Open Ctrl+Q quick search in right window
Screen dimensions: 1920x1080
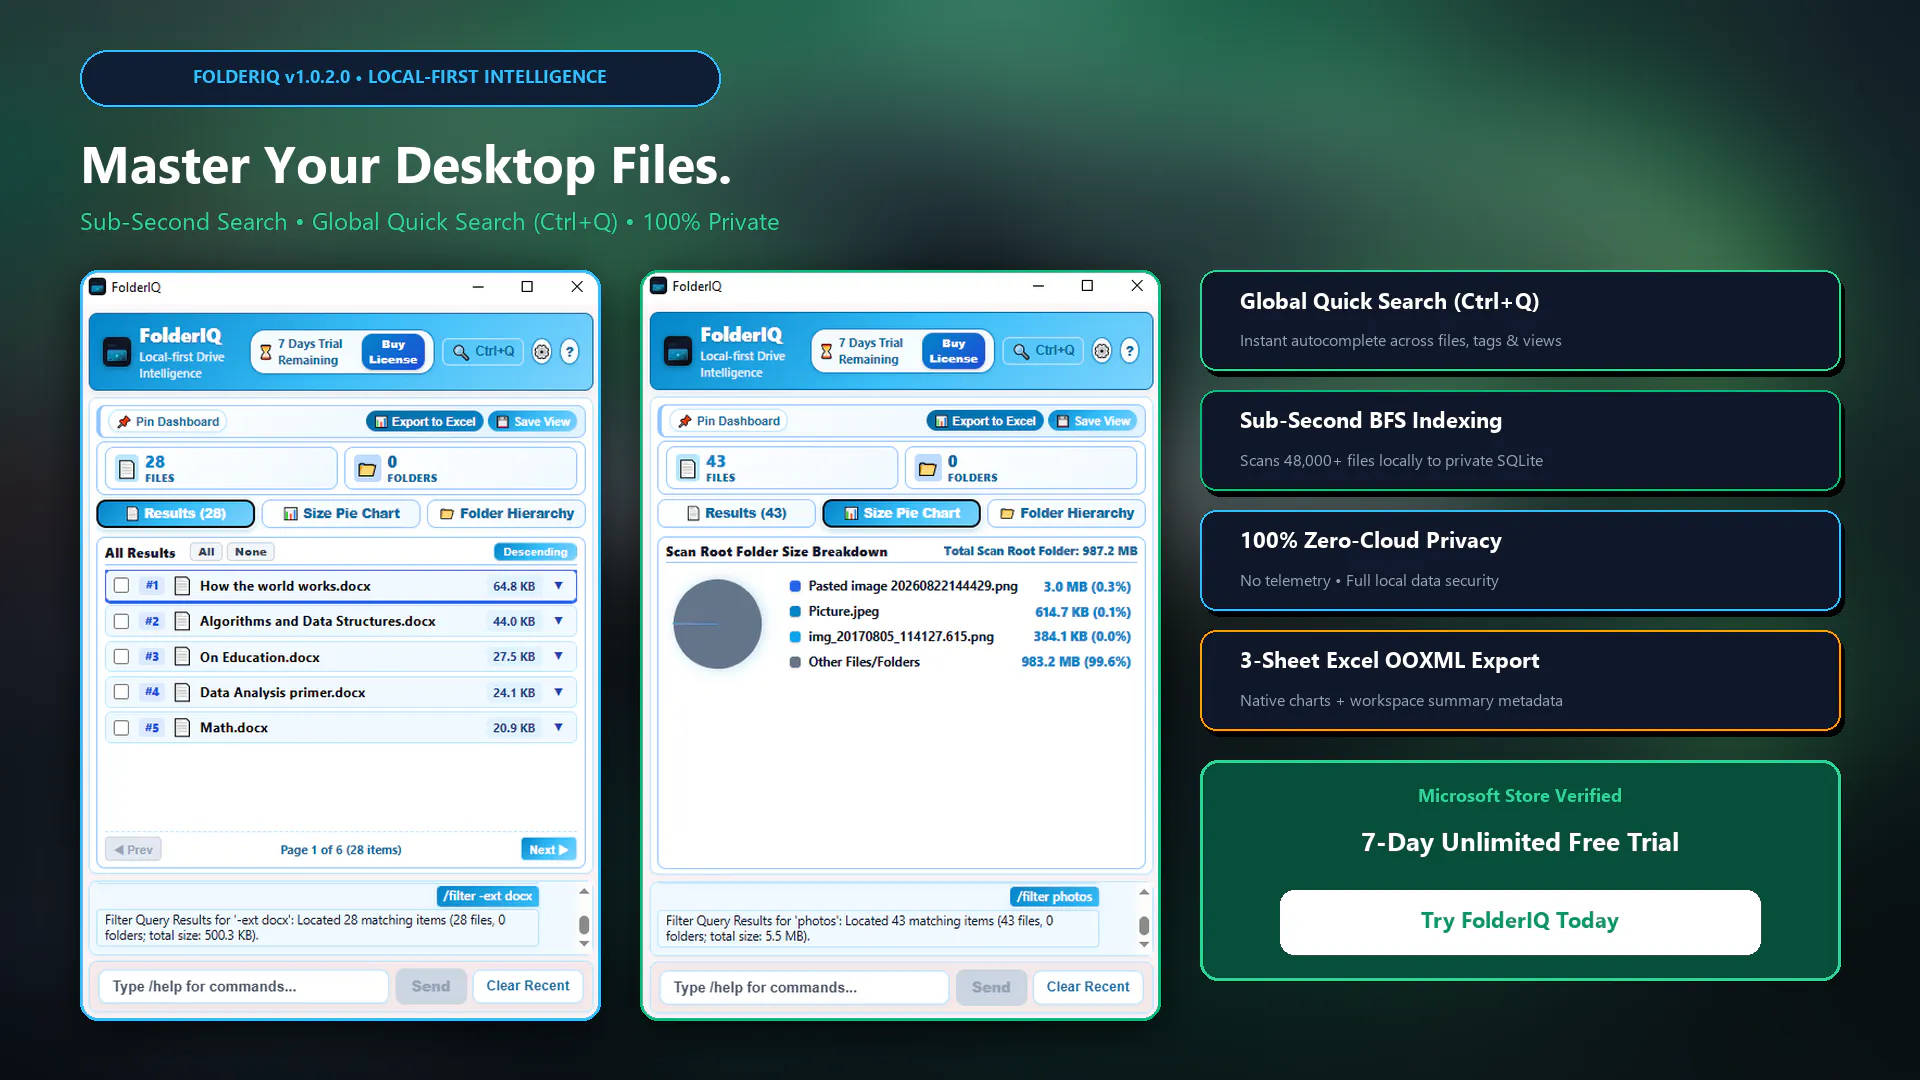pyautogui.click(x=1044, y=351)
